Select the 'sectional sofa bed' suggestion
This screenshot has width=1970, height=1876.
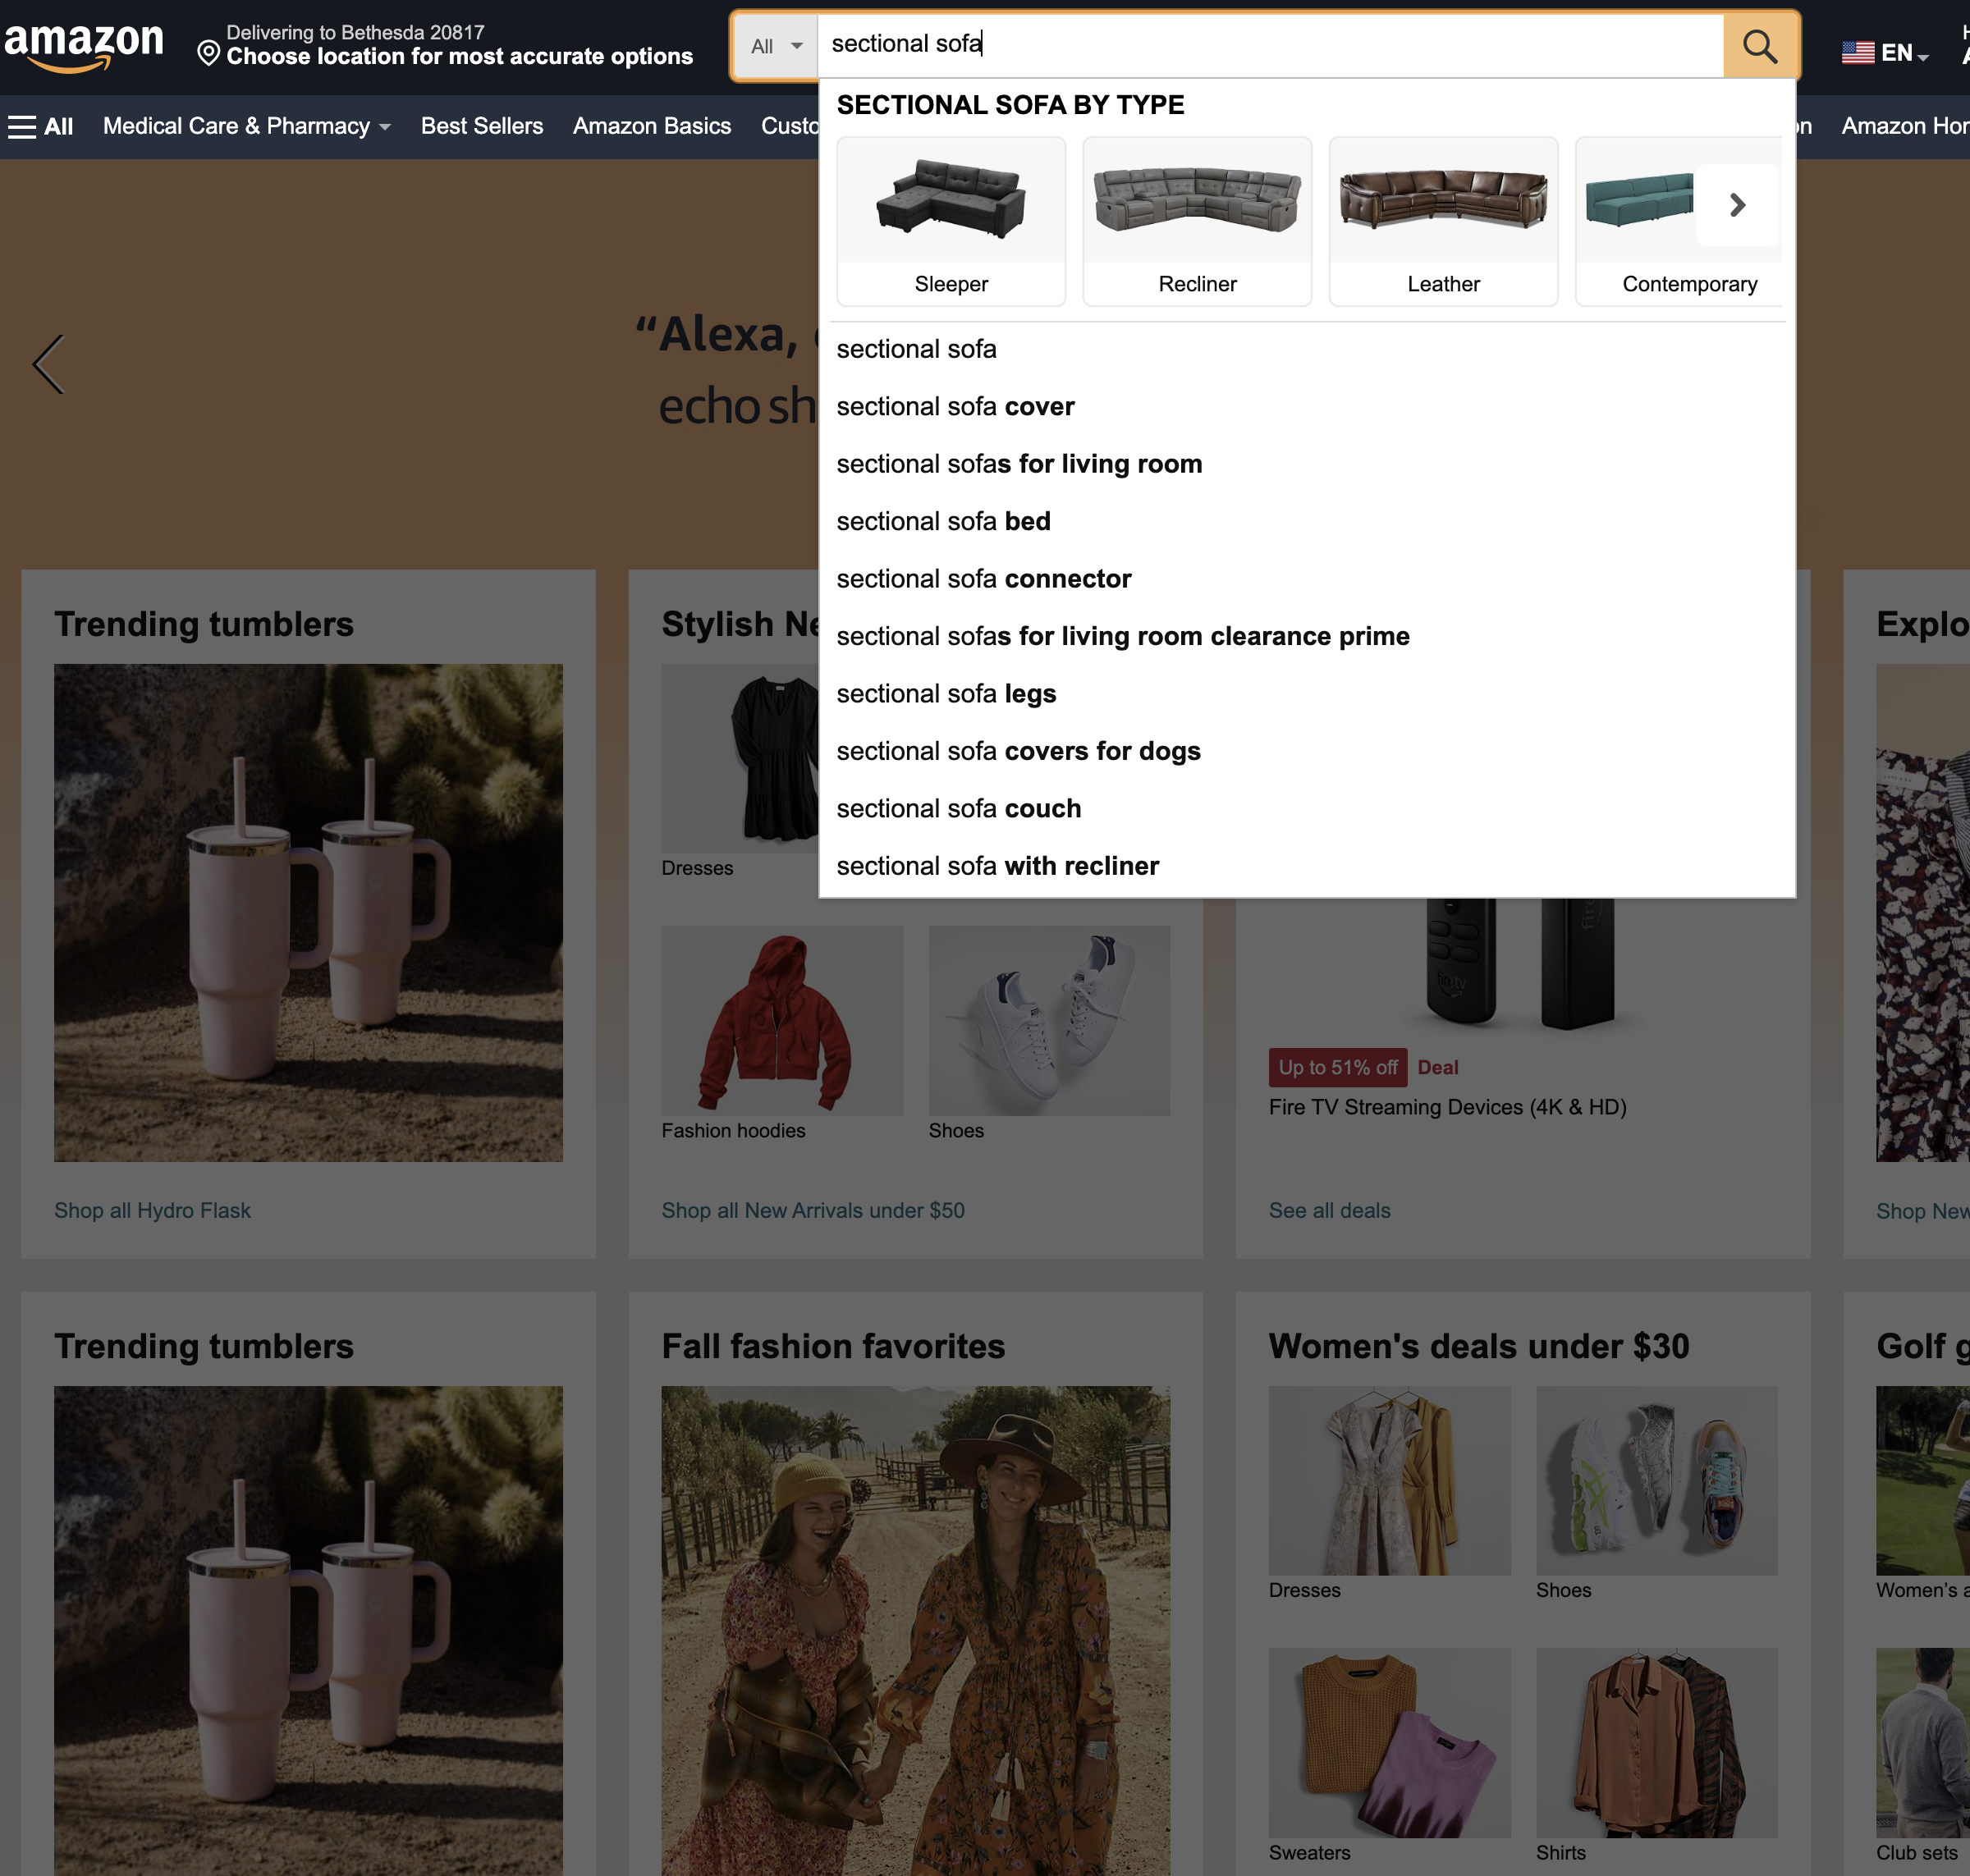point(943,521)
